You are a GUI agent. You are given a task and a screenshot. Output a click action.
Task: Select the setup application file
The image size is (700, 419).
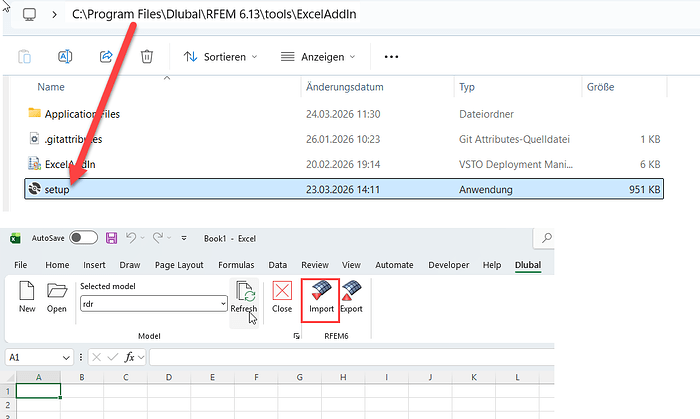pyautogui.click(x=344, y=189)
